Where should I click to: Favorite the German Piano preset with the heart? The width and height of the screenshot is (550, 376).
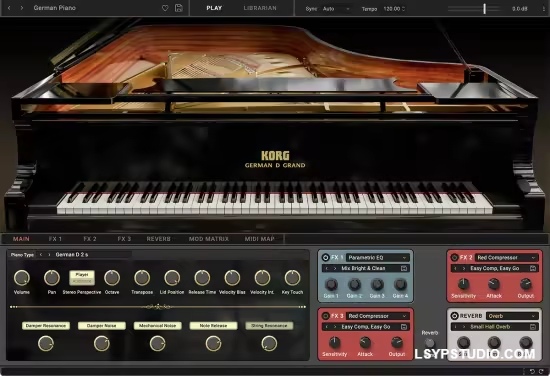point(165,8)
